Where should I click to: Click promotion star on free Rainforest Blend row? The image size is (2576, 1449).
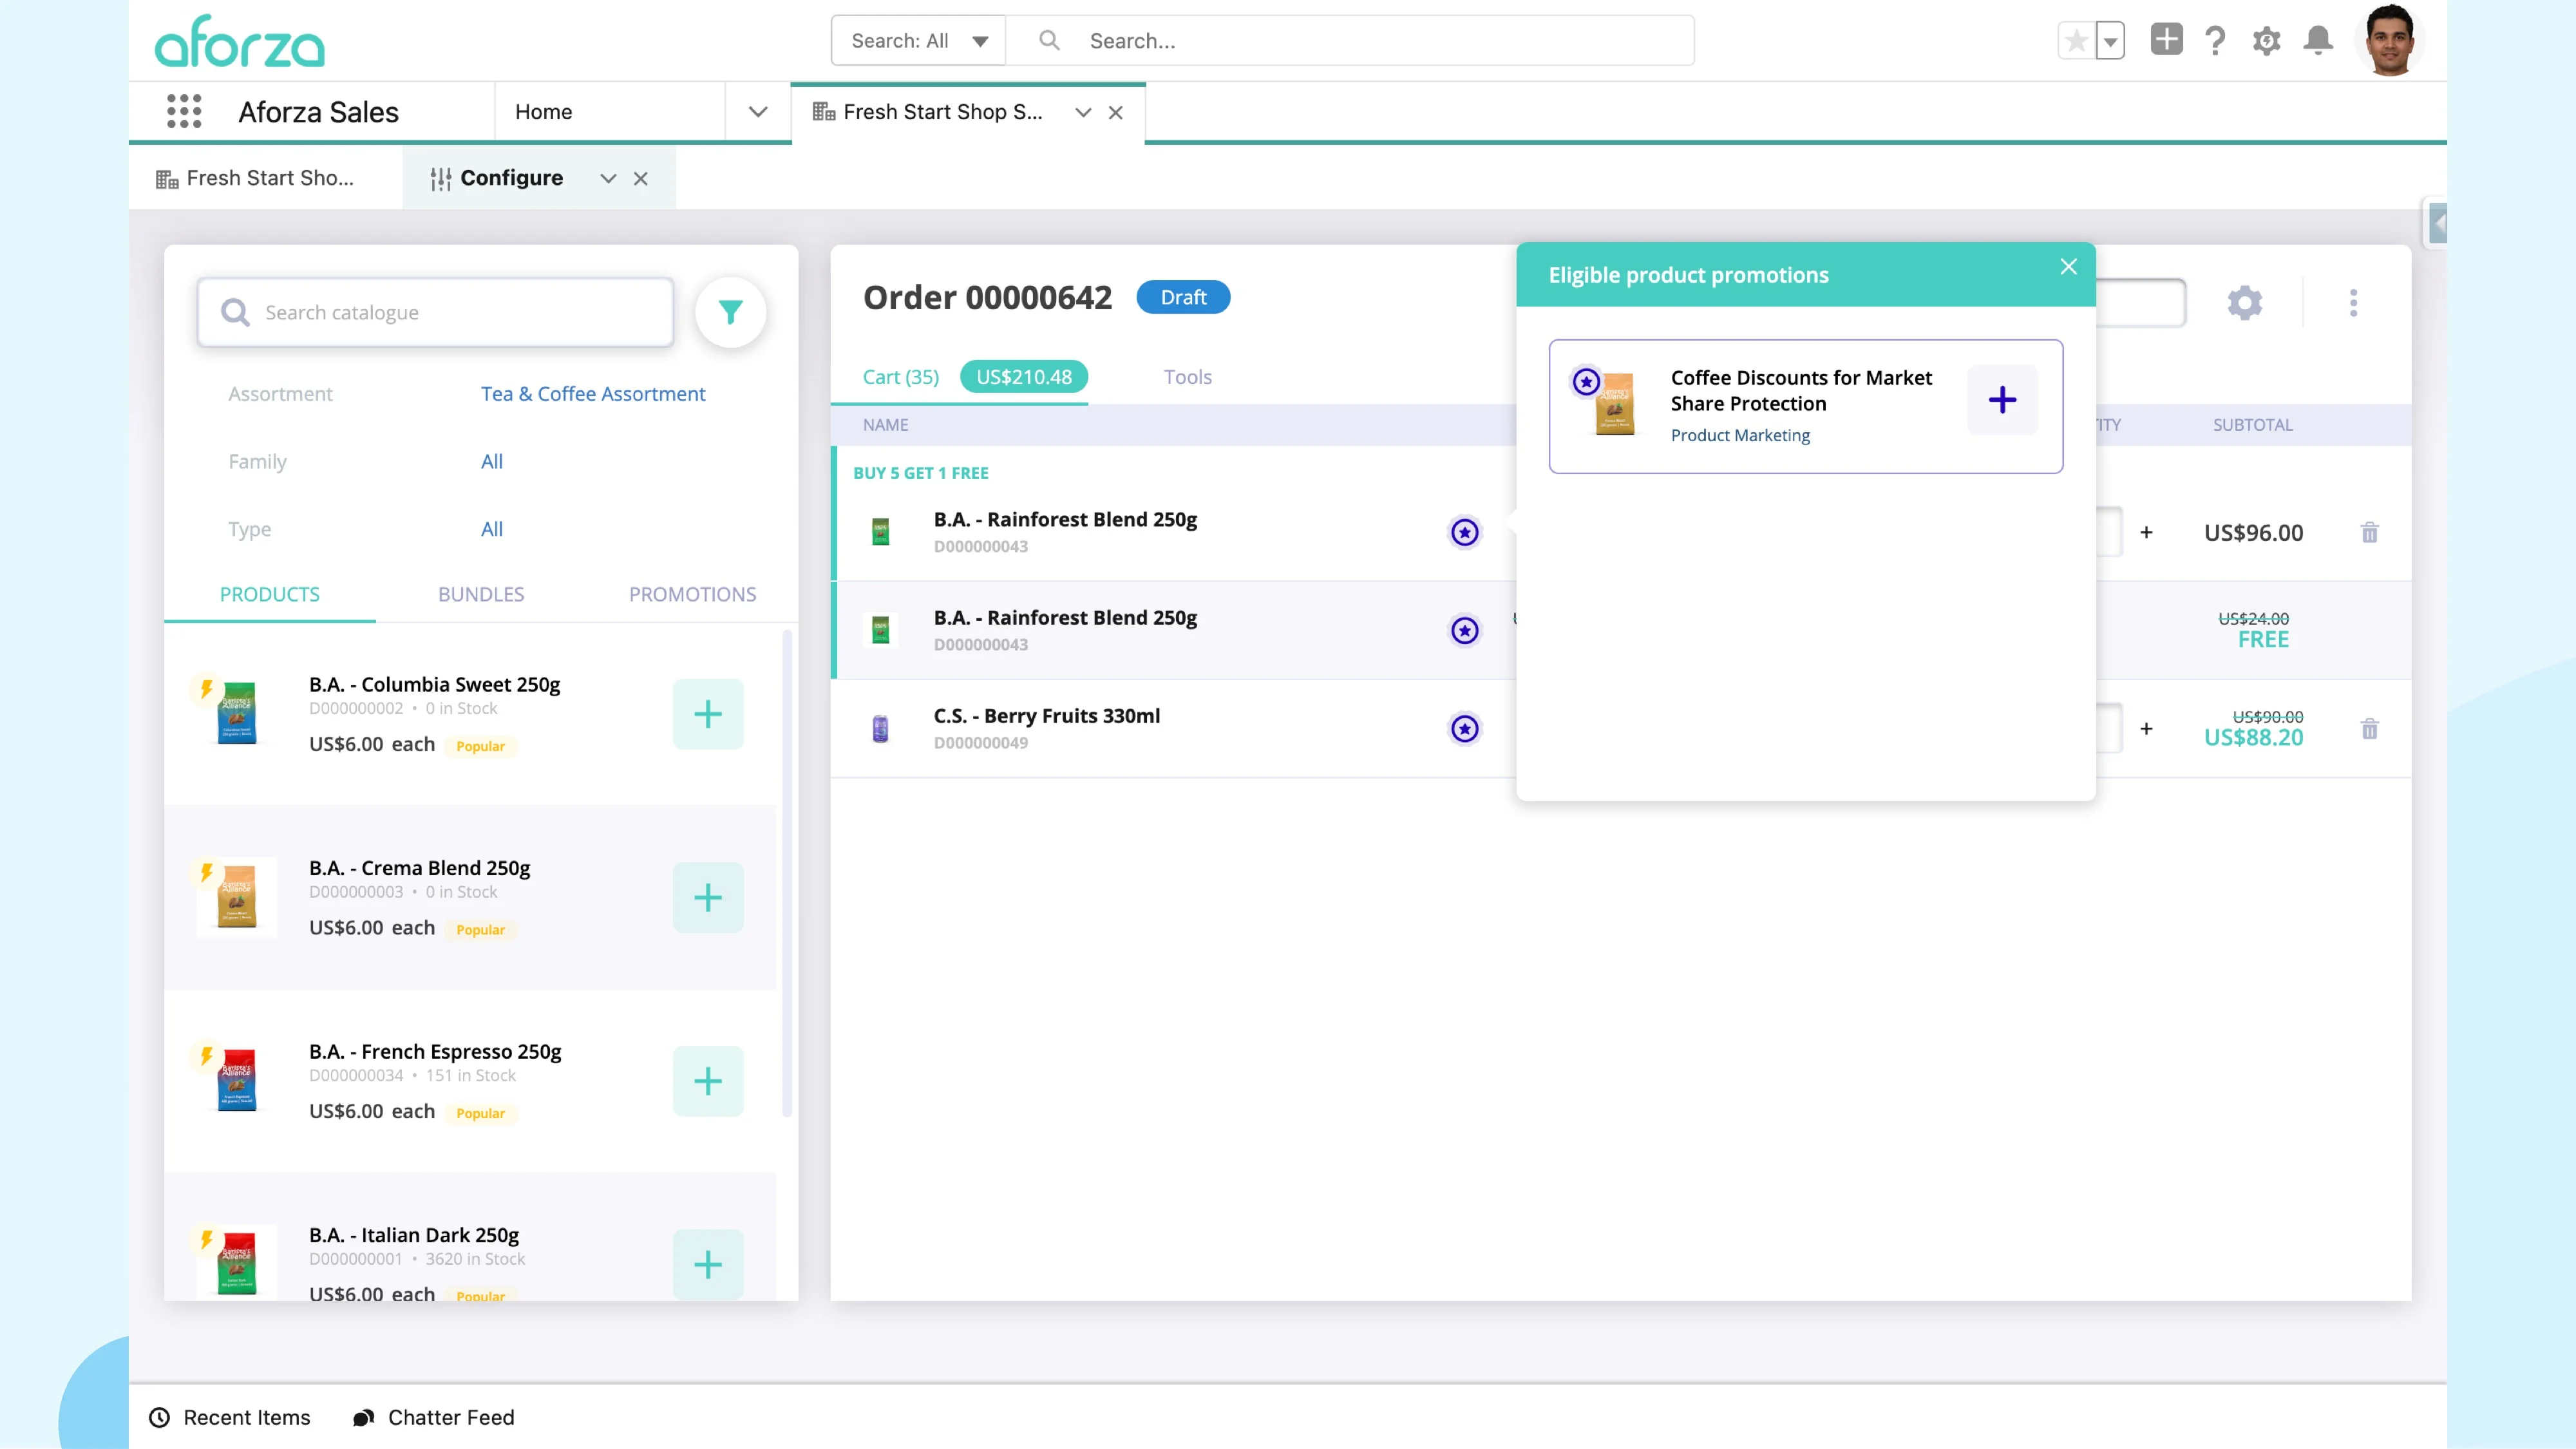pyautogui.click(x=1465, y=630)
